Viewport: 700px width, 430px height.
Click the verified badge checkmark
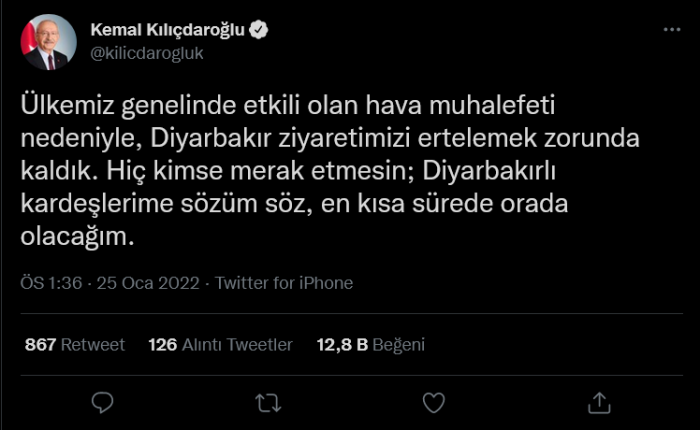[x=258, y=31]
